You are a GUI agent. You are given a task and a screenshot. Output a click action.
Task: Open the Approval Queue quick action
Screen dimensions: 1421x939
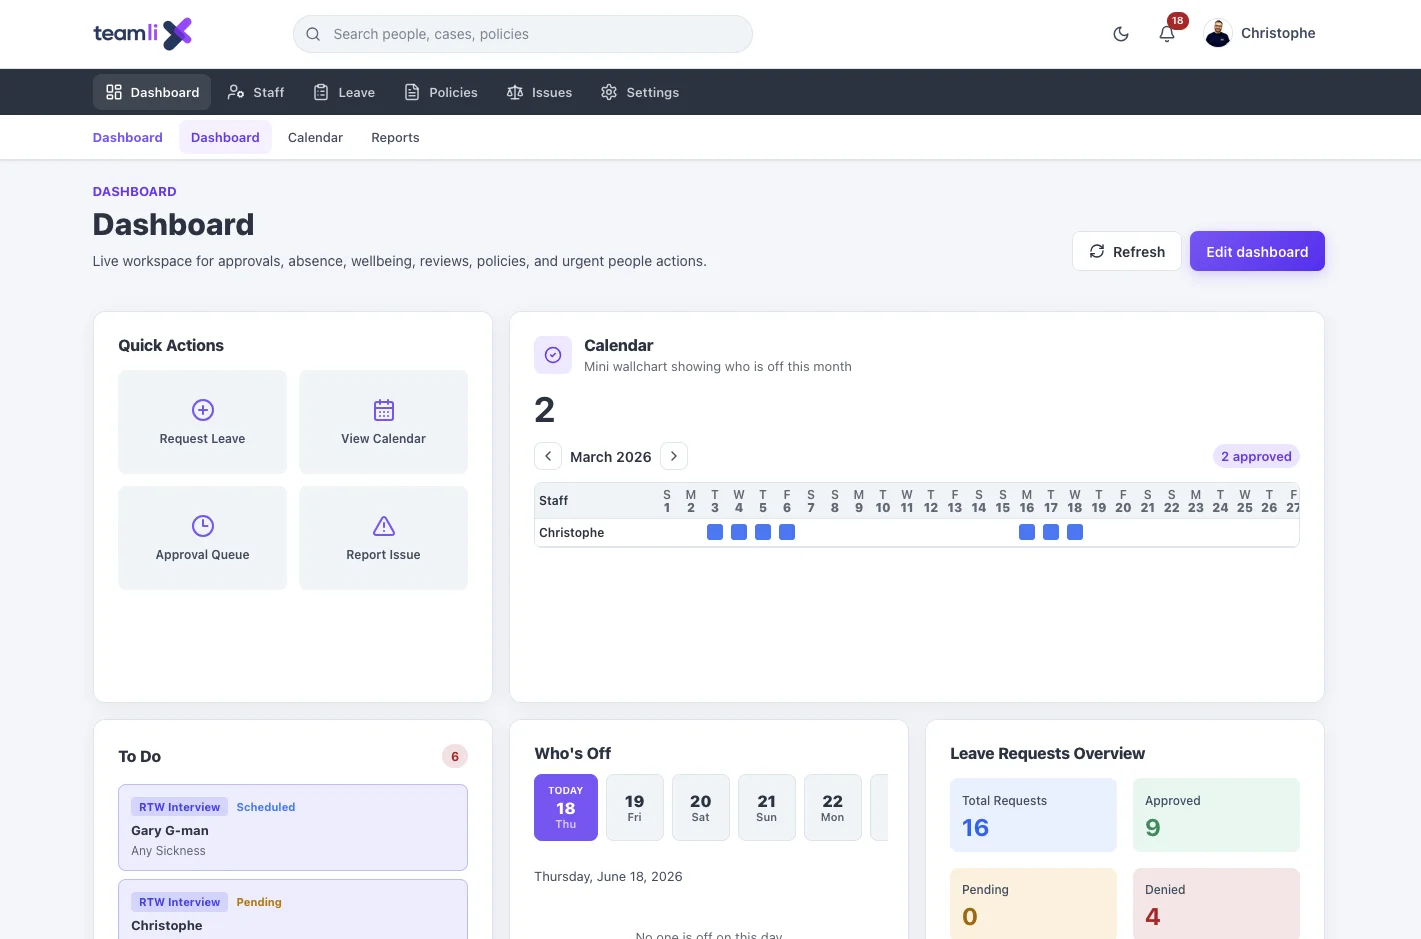click(202, 538)
